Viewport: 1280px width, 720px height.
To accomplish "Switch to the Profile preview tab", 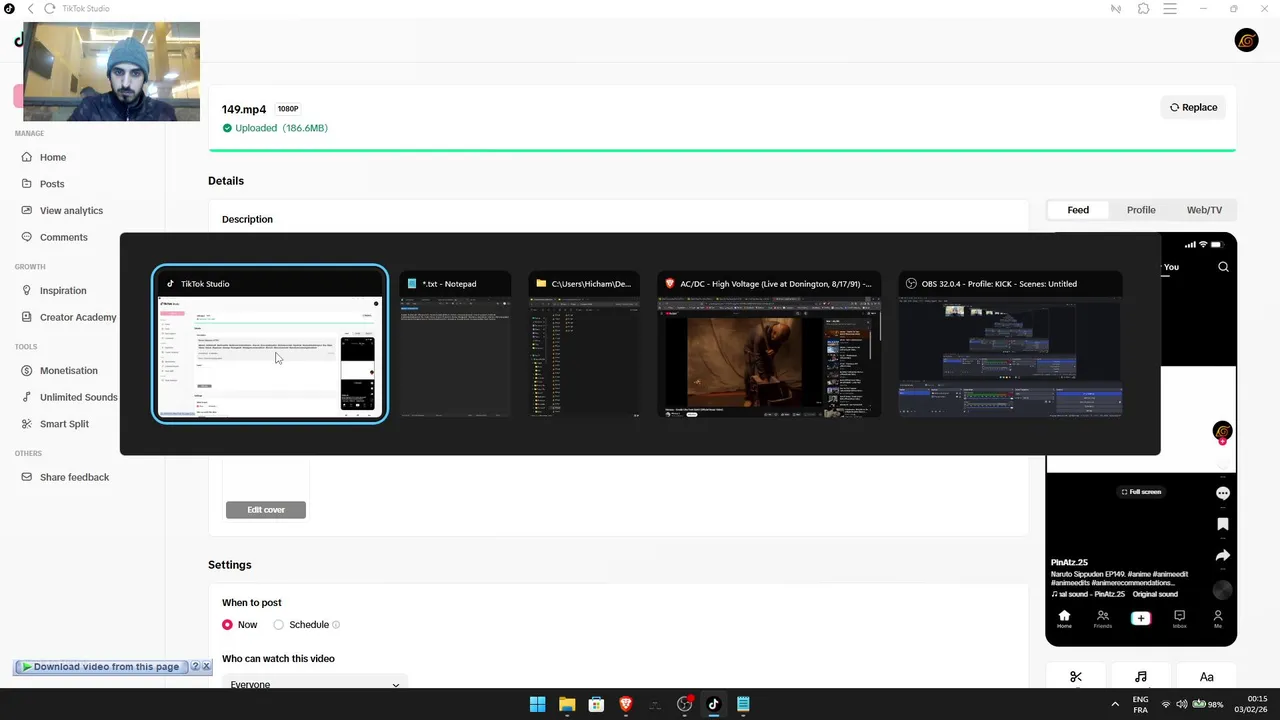I will [1141, 210].
